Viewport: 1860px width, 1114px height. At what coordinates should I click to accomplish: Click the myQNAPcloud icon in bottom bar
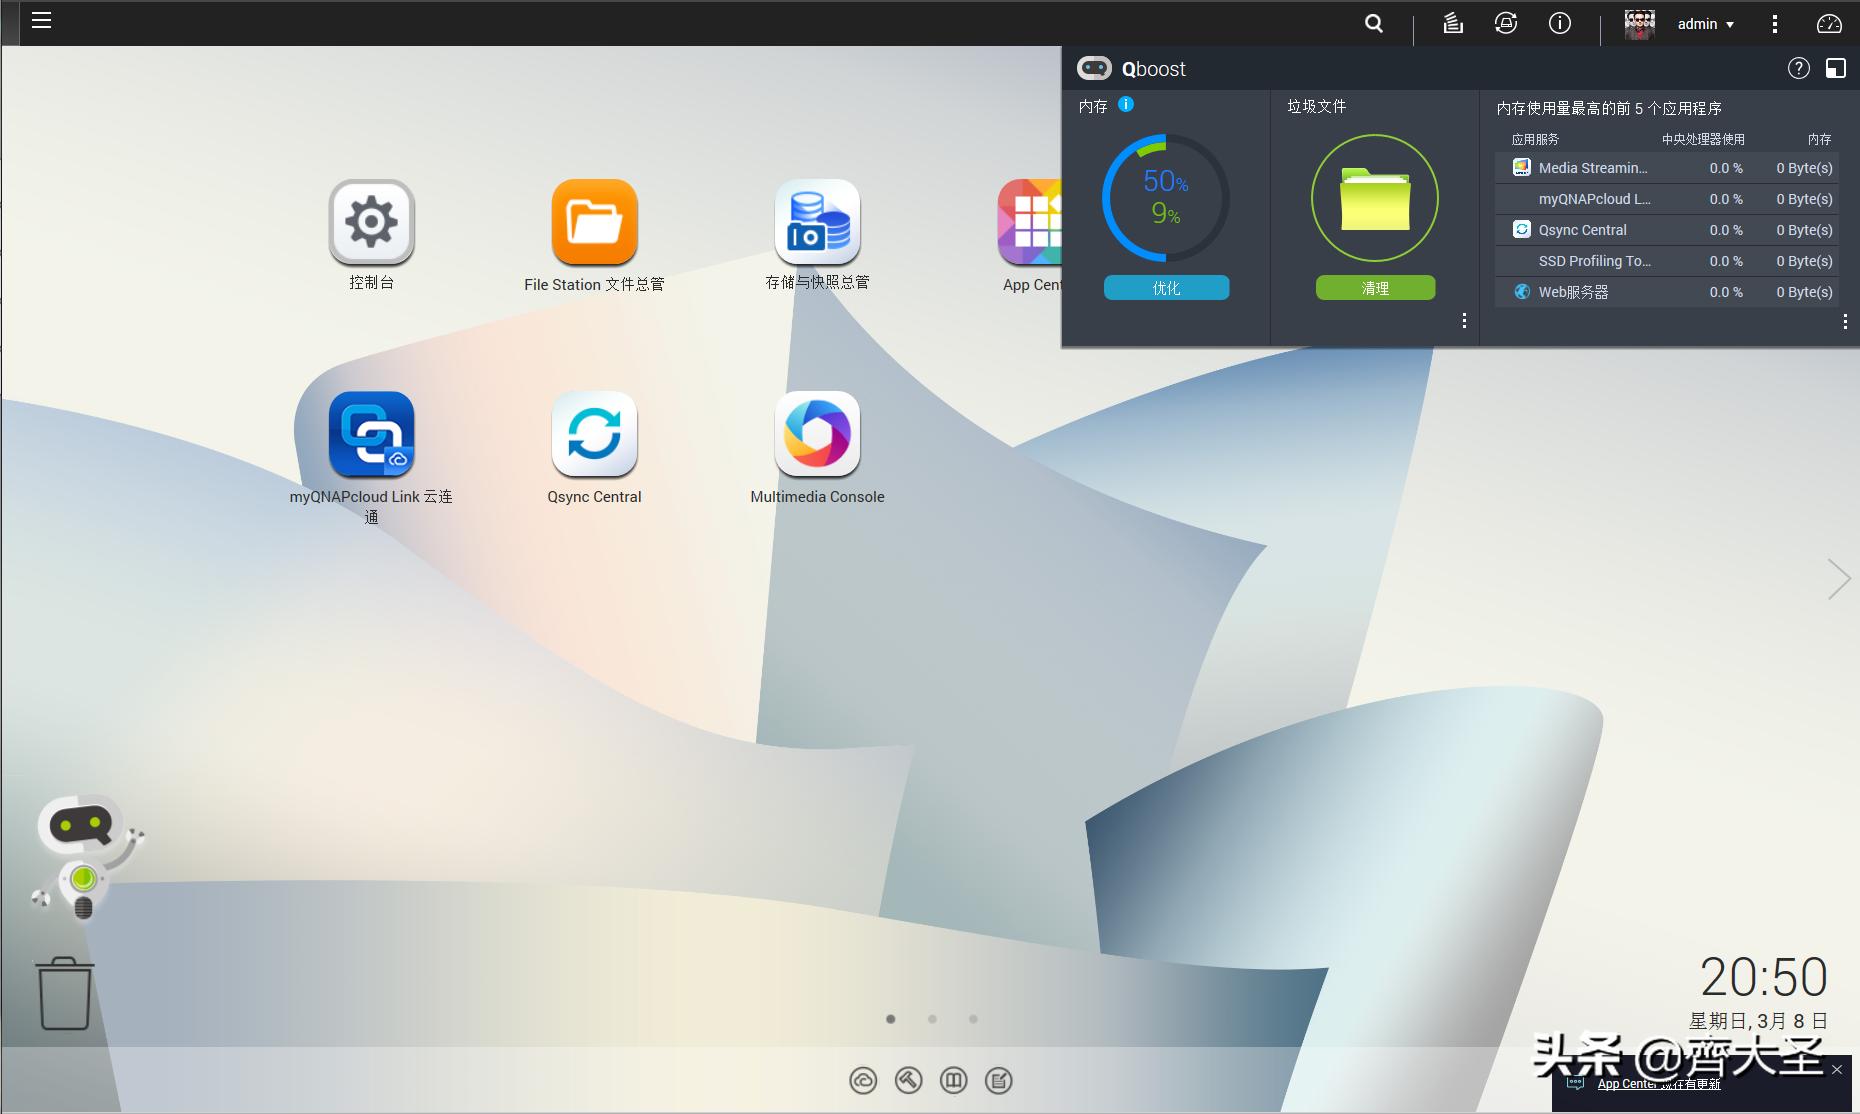tap(863, 1081)
